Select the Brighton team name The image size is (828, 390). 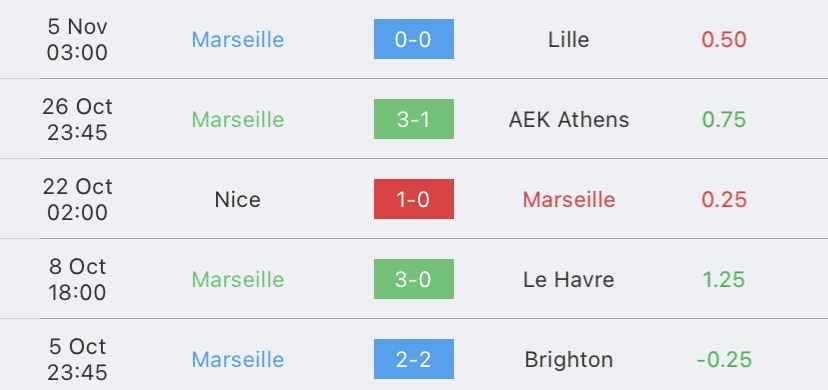(x=569, y=360)
